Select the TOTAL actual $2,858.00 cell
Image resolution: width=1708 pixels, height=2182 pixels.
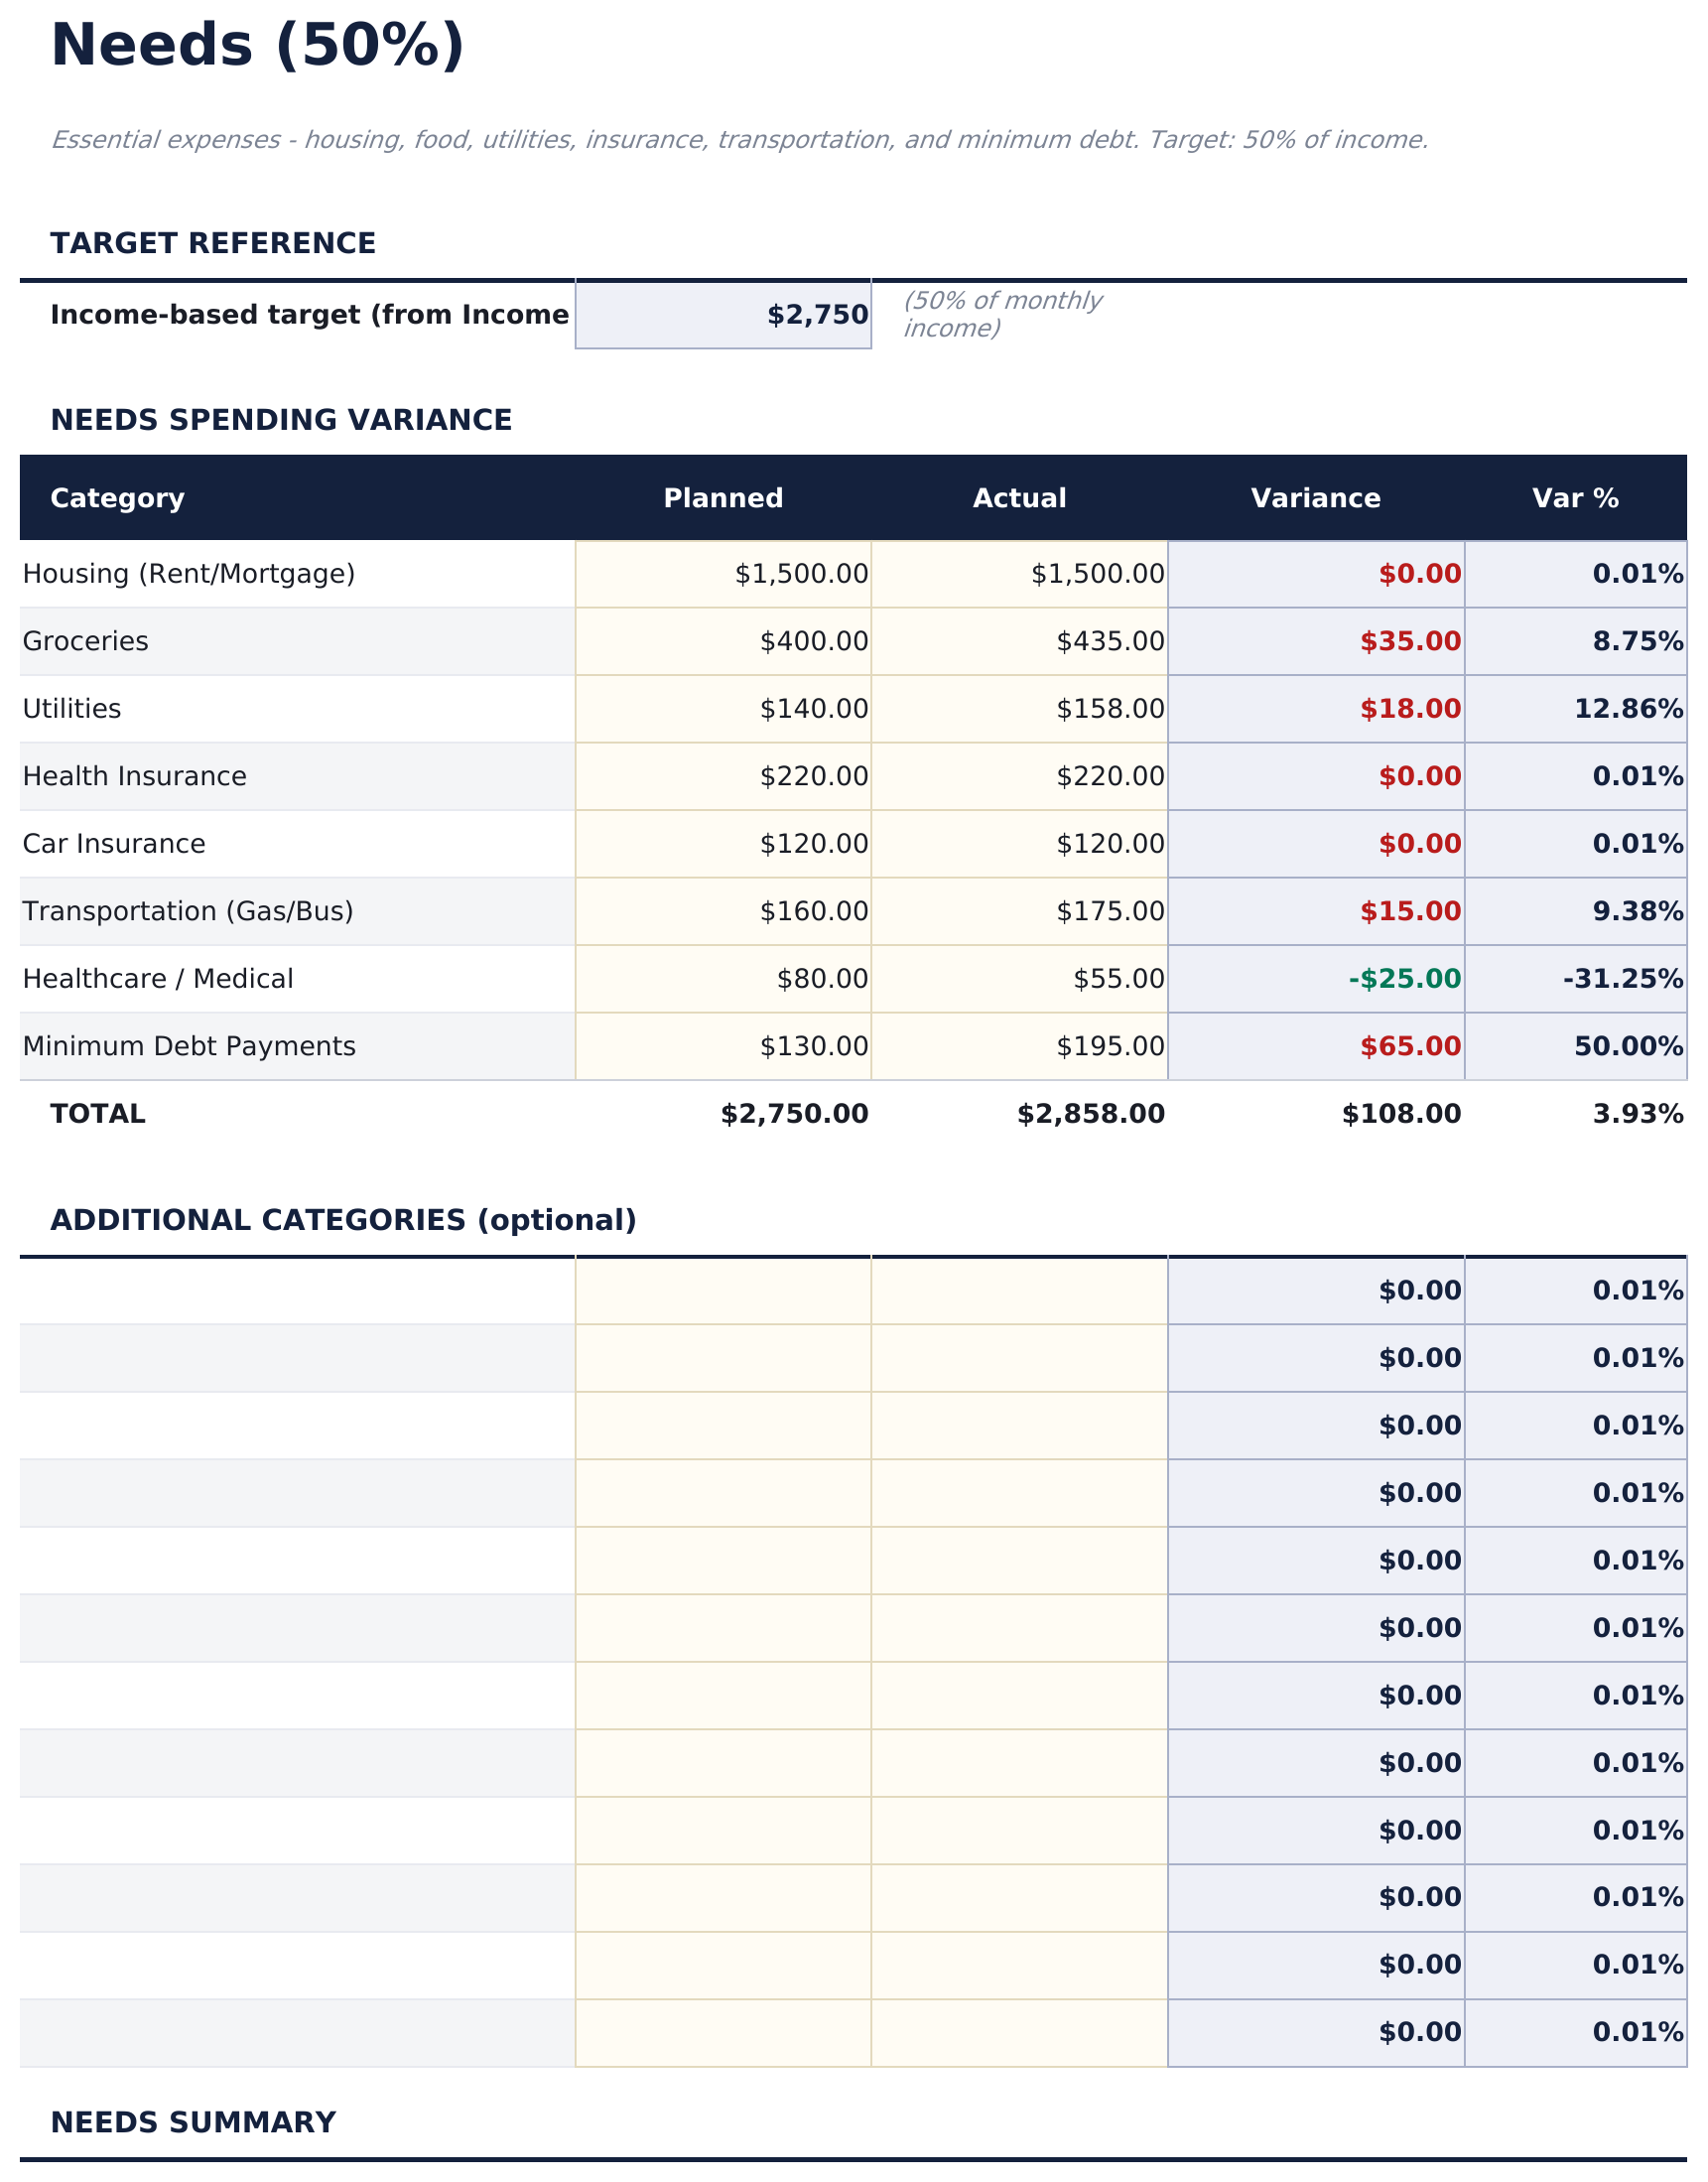pyautogui.click(x=1018, y=1114)
